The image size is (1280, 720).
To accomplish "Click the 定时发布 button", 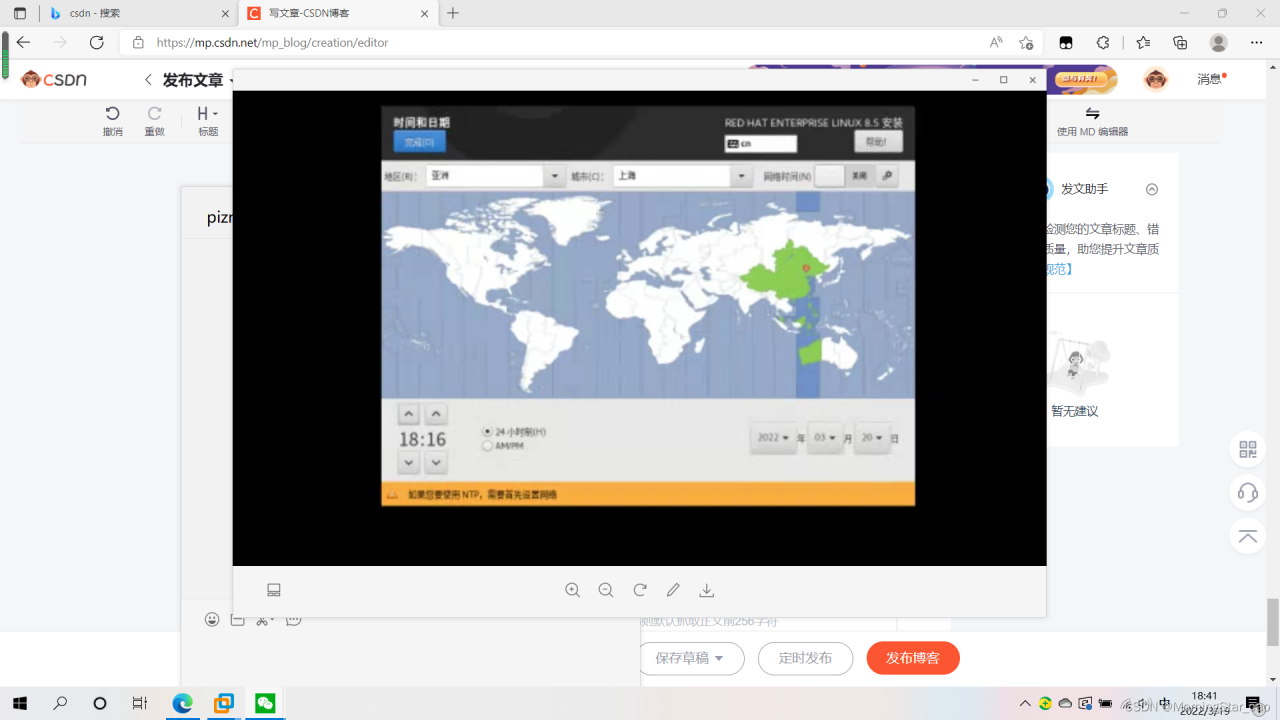I will point(805,658).
